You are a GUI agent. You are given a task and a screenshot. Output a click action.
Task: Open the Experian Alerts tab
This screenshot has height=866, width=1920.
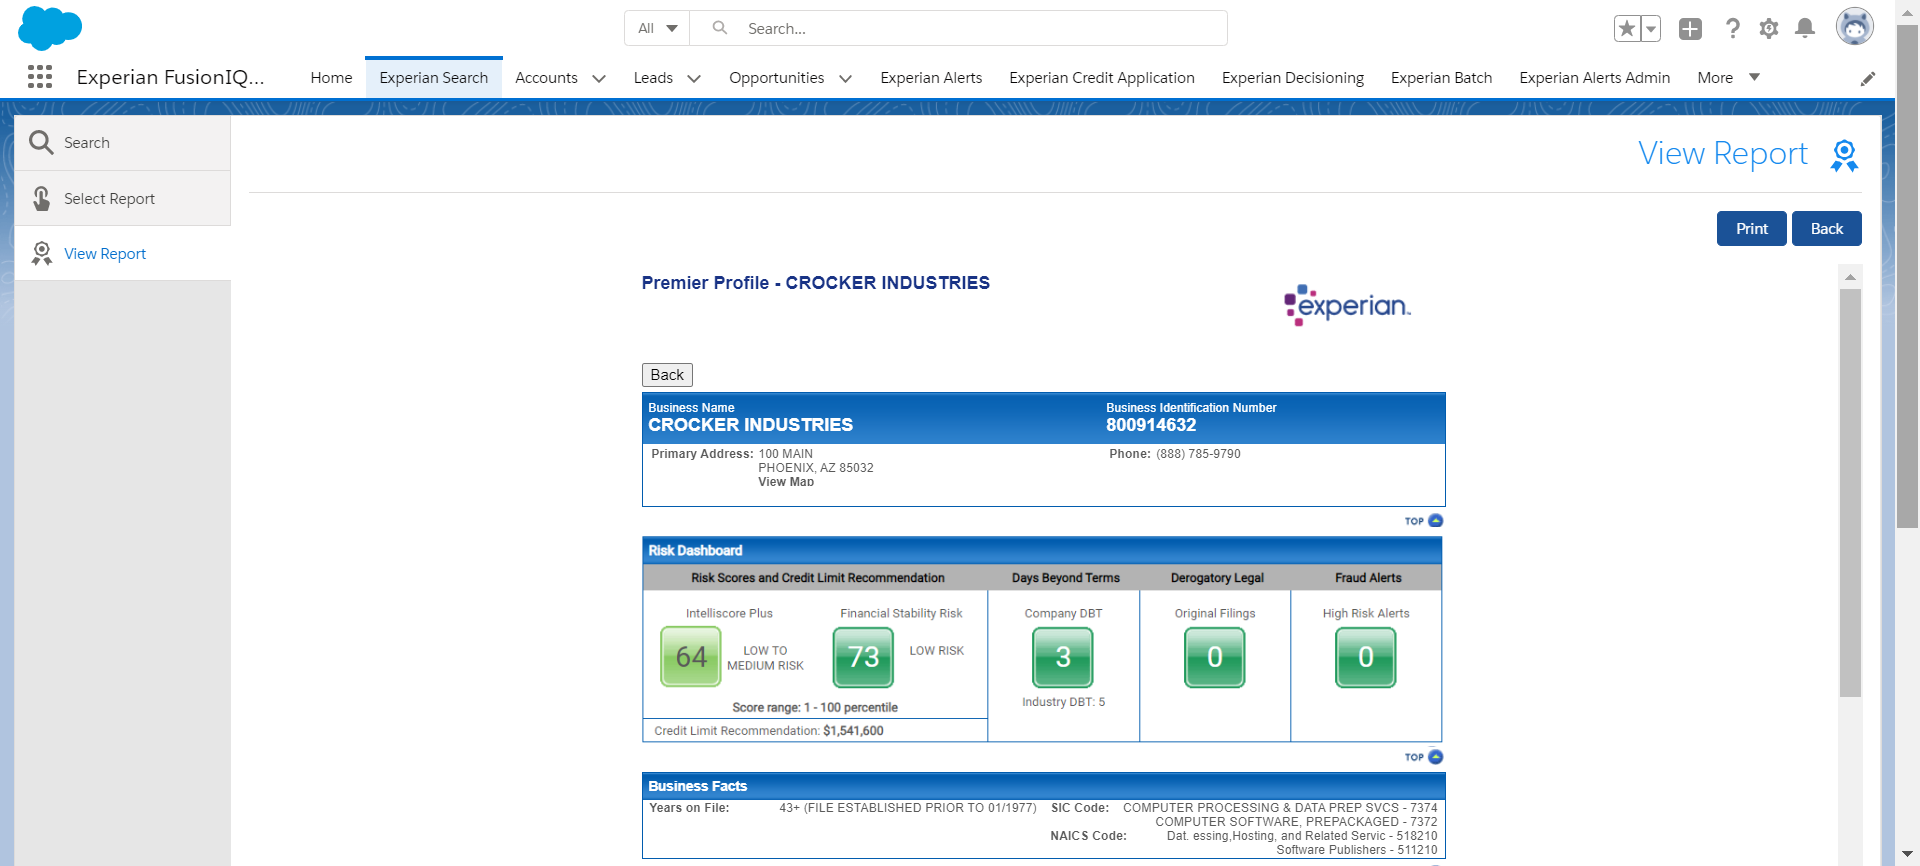pyautogui.click(x=931, y=78)
